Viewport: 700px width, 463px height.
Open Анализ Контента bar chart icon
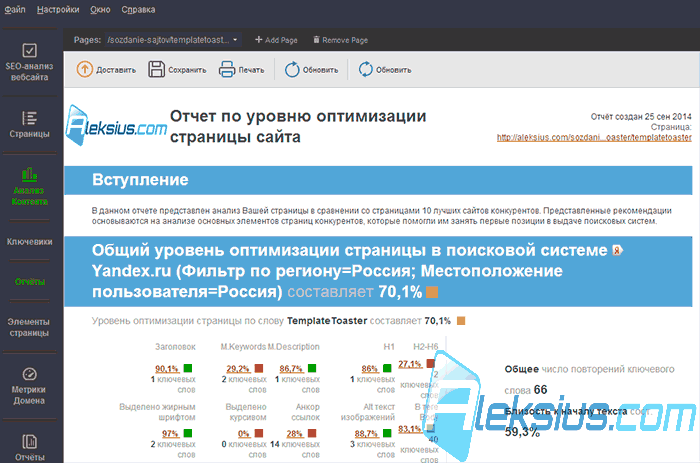pyautogui.click(x=29, y=175)
